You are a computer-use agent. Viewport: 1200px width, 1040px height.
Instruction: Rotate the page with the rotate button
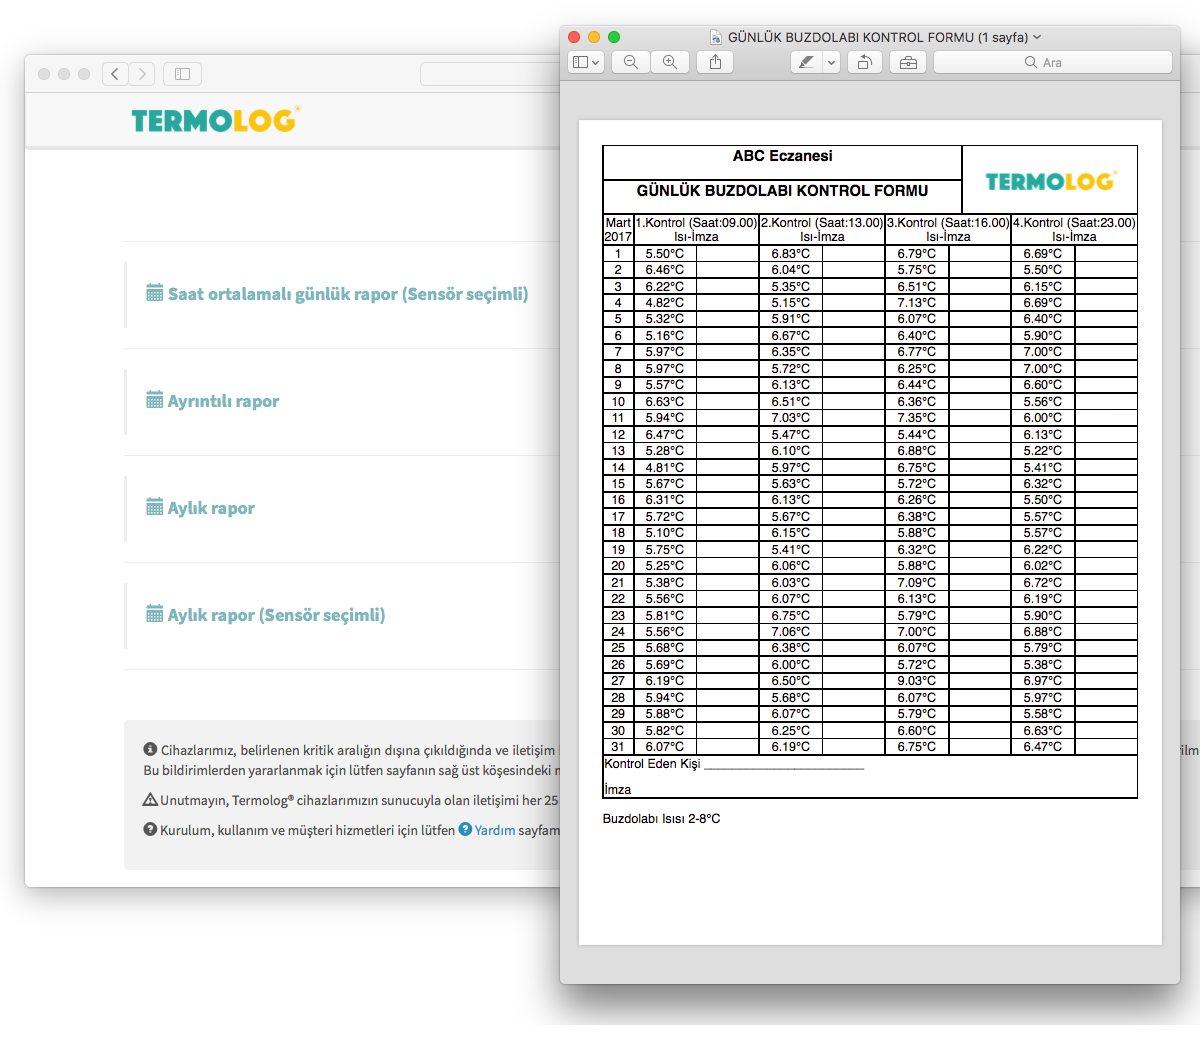[864, 62]
